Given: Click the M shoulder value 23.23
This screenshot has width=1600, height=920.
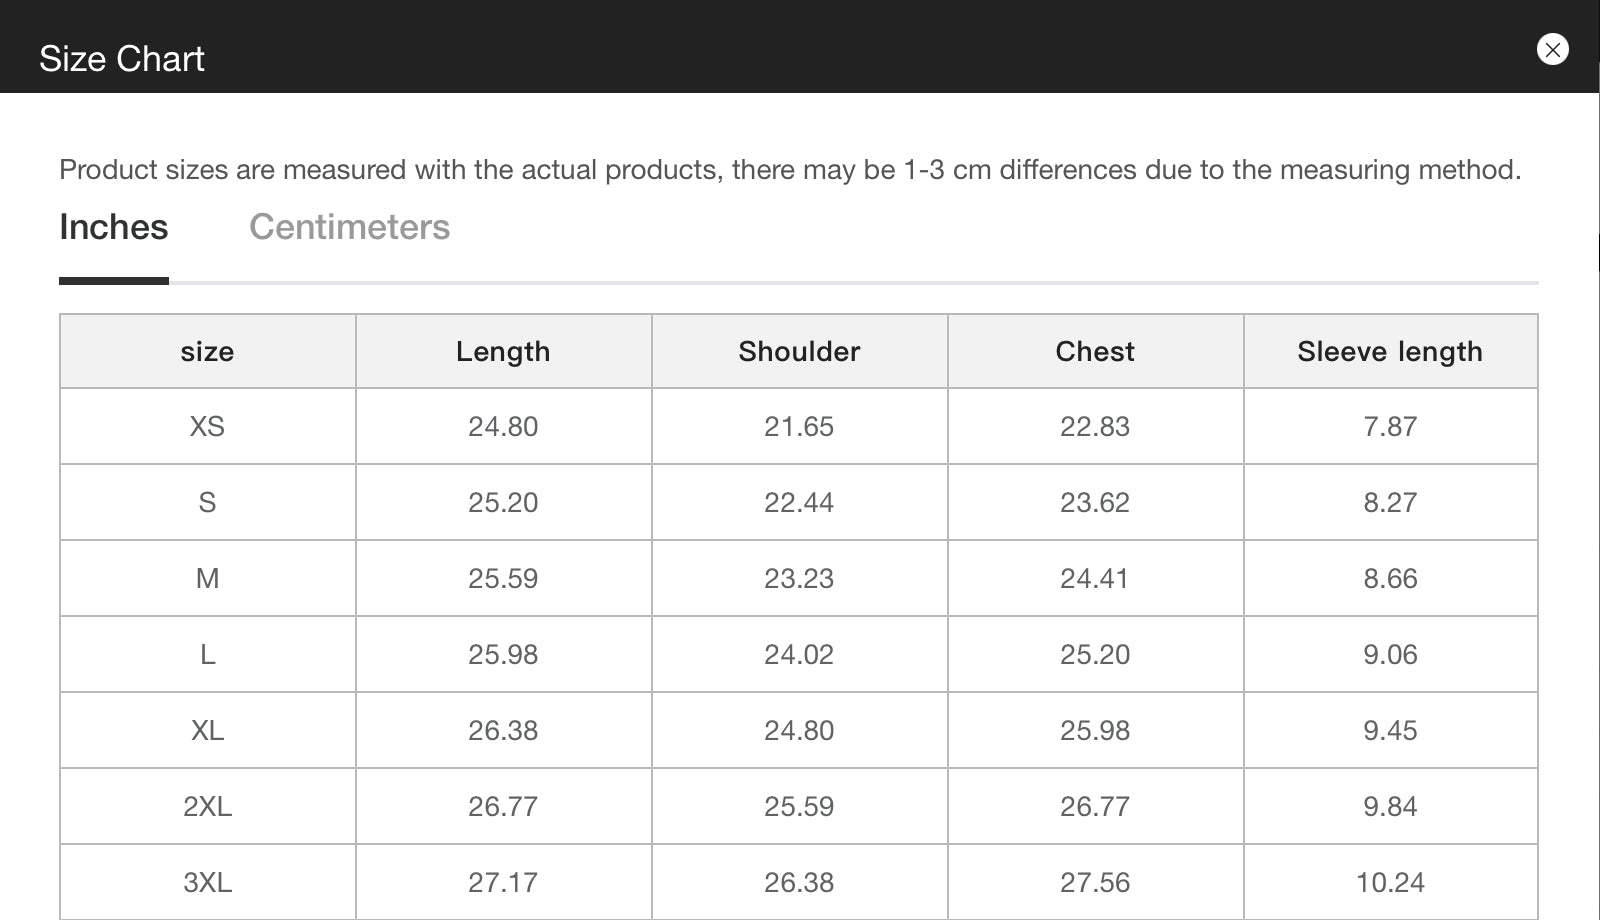Looking at the screenshot, I should 799,579.
